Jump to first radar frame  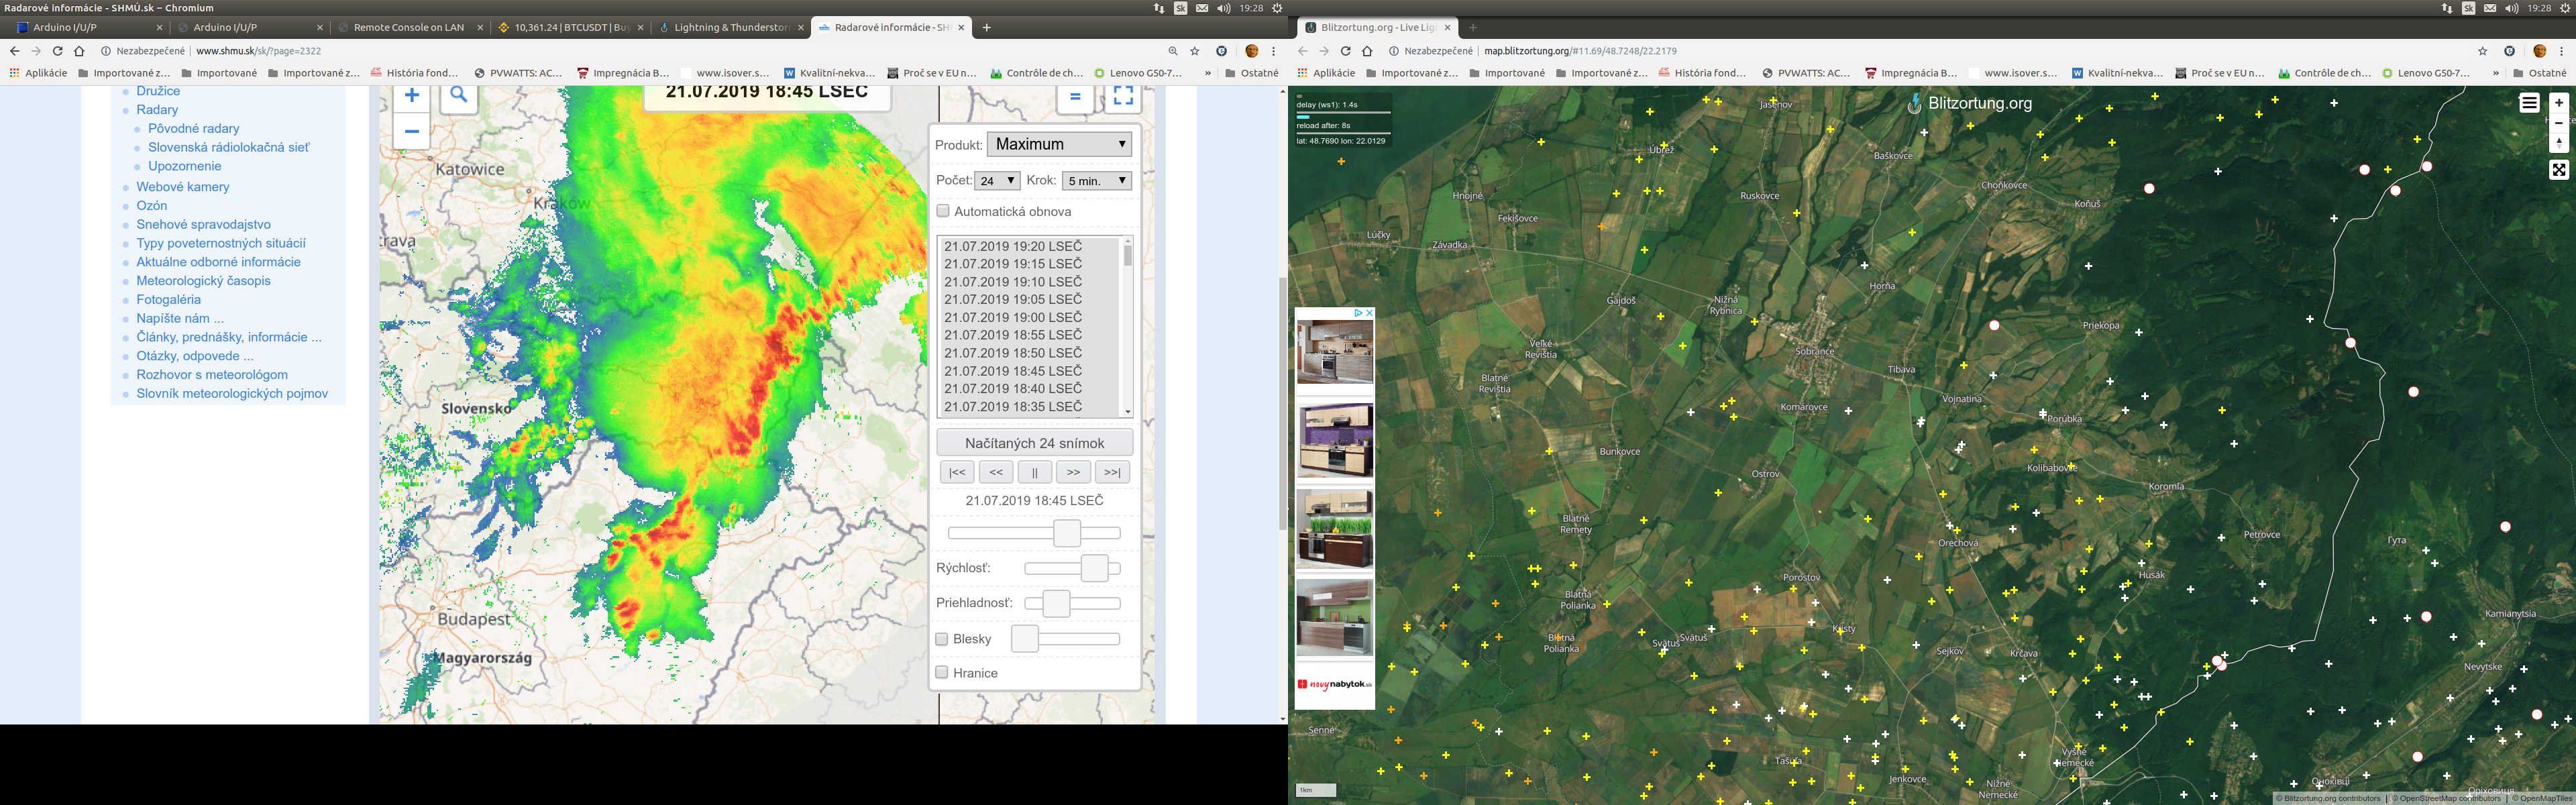tap(957, 472)
